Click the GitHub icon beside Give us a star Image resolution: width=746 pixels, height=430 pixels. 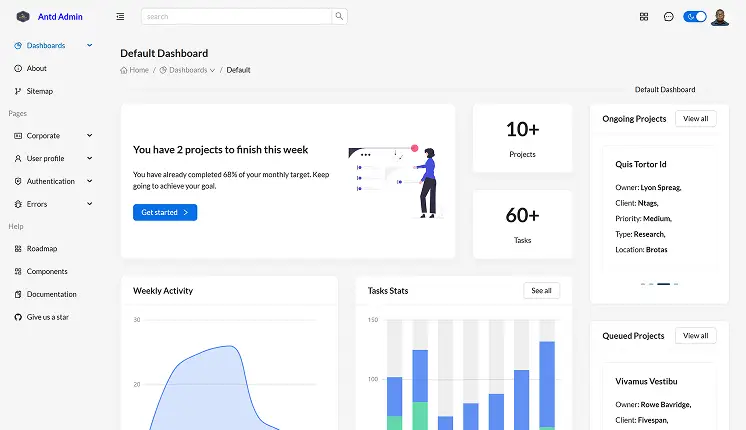coord(18,317)
